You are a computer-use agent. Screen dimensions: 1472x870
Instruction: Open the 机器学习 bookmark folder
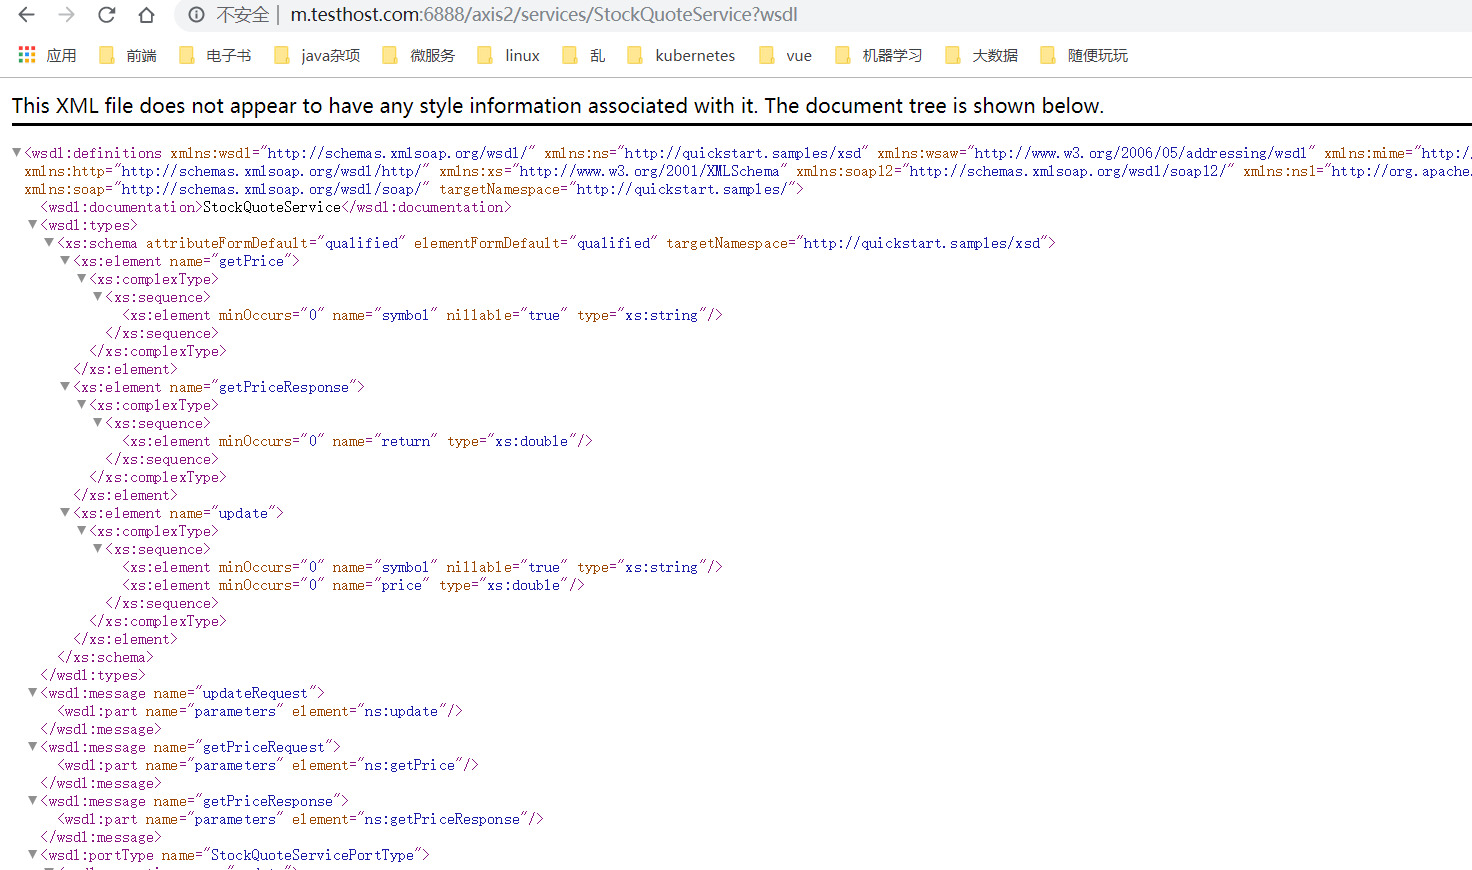point(879,55)
